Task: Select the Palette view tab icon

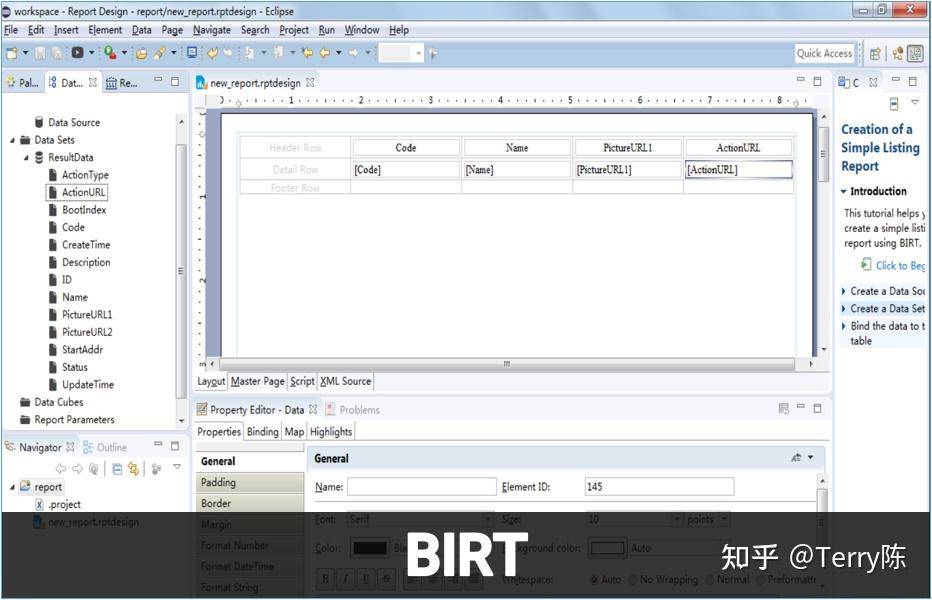Action: 11,83
